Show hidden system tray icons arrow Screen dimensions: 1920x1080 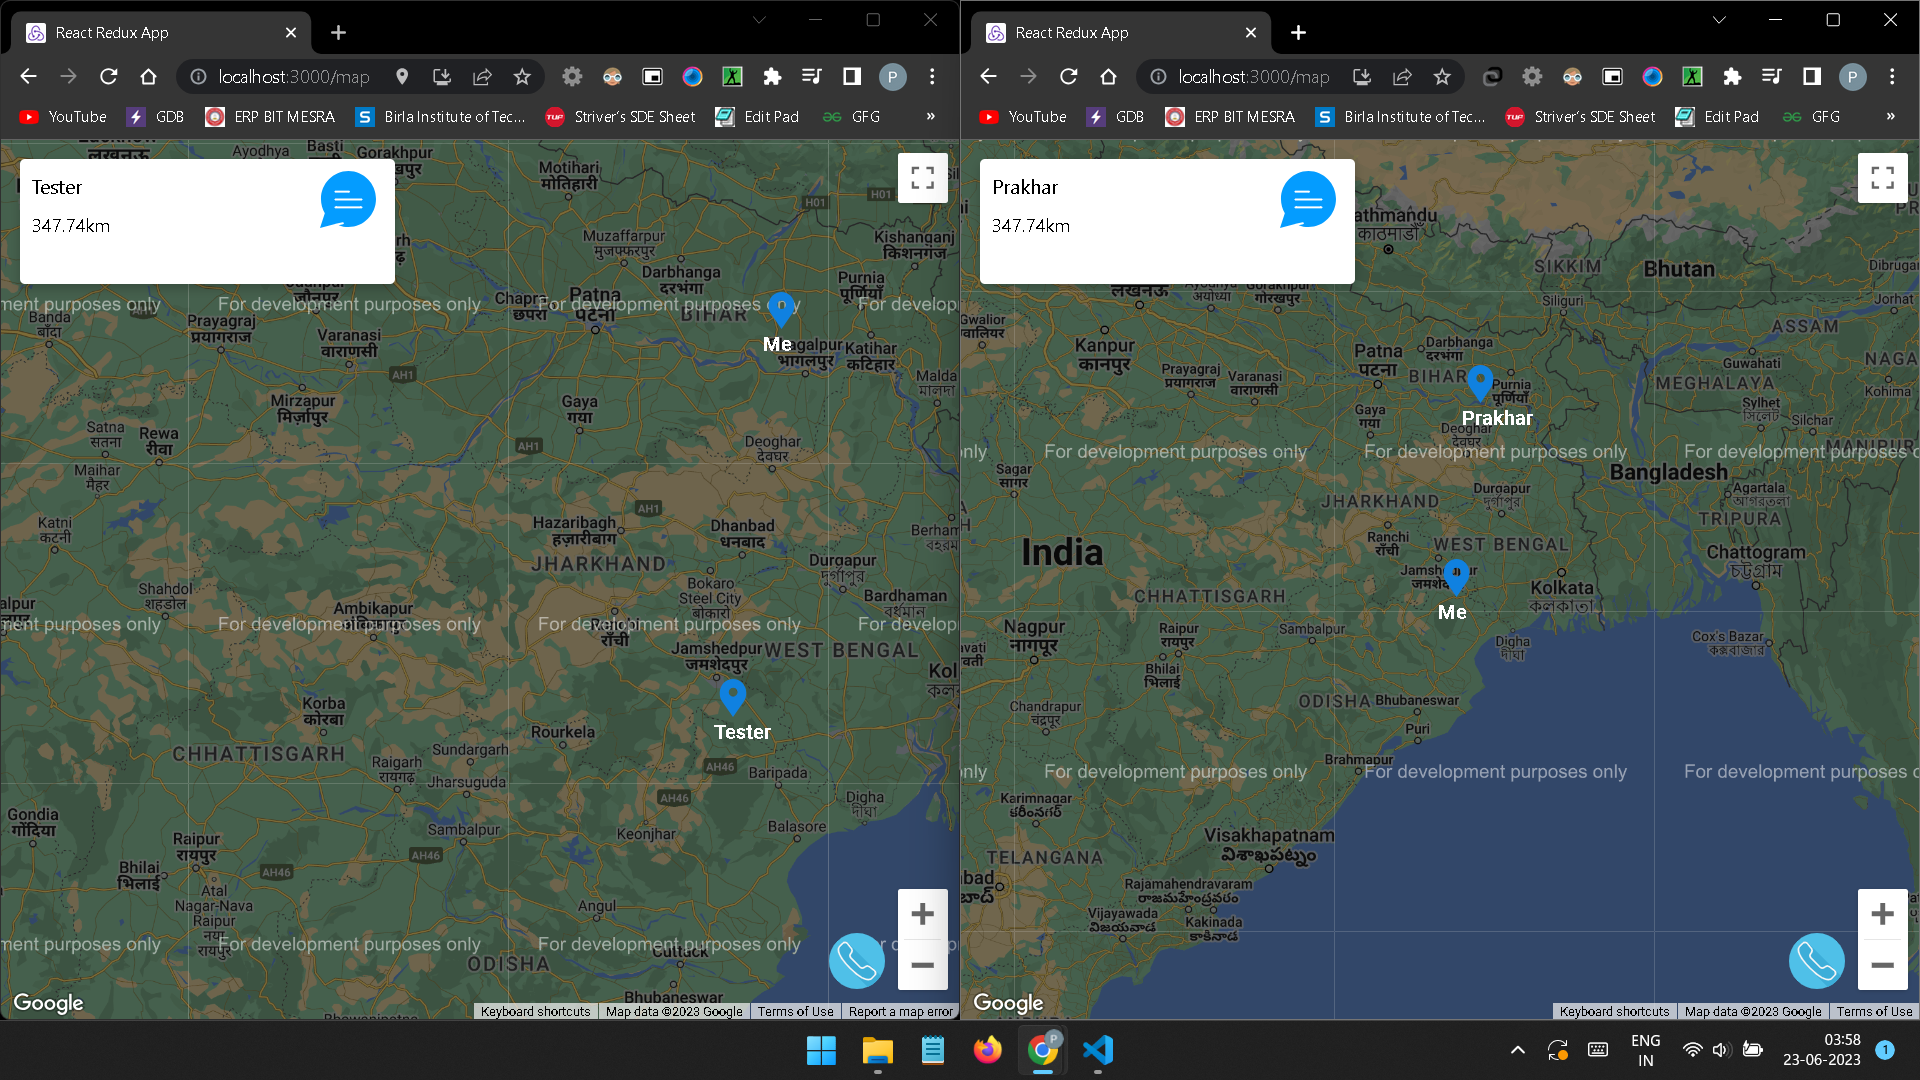click(x=1517, y=1050)
